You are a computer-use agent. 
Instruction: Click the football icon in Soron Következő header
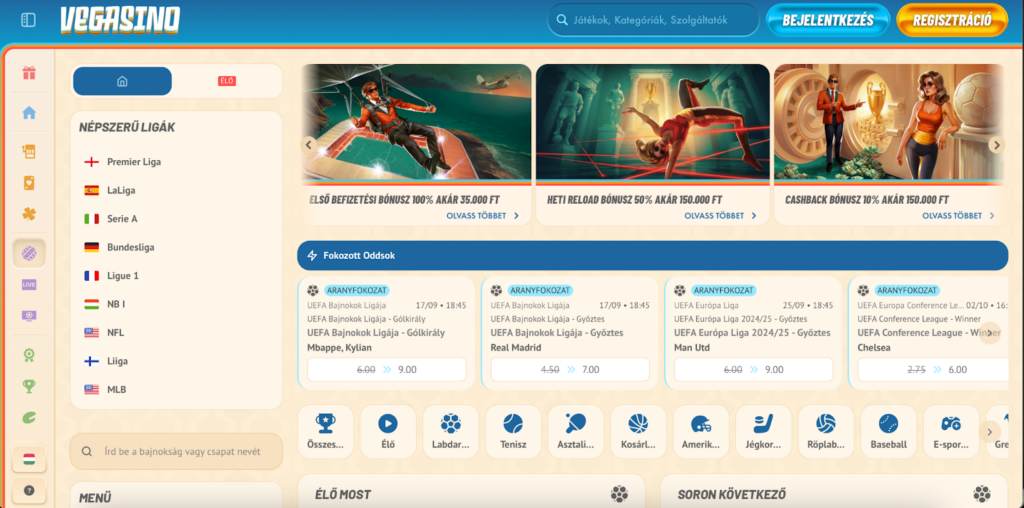982,494
